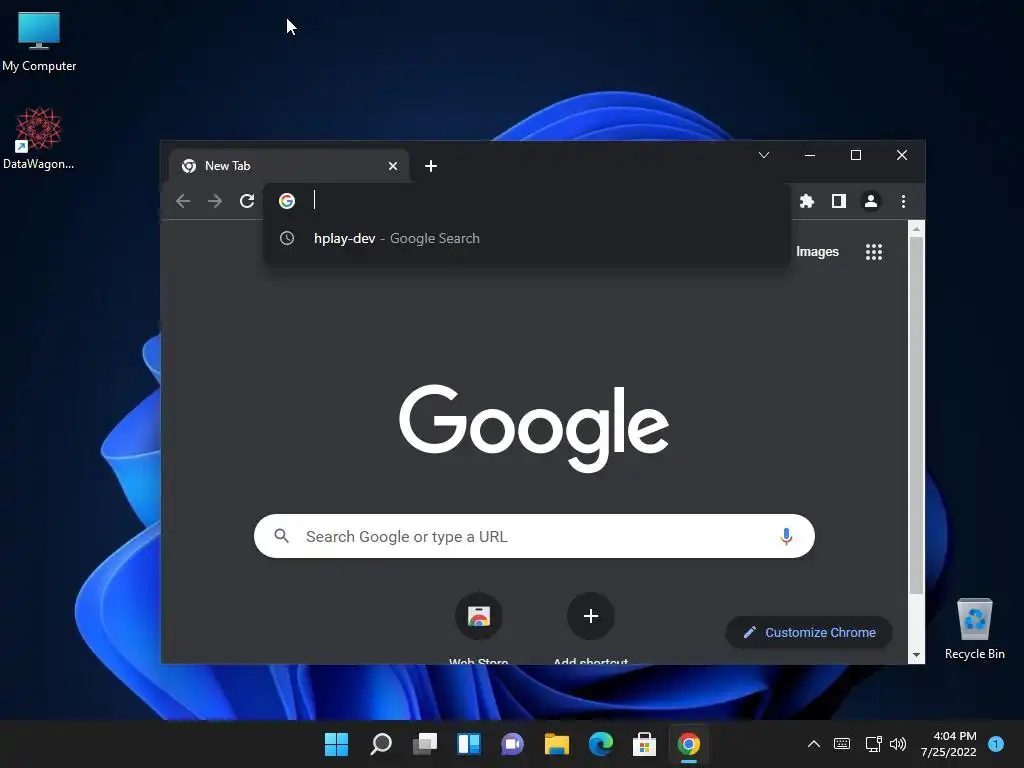Open the Extensions puzzle icon
Screen dimensions: 1024x768
pyautogui.click(x=807, y=201)
